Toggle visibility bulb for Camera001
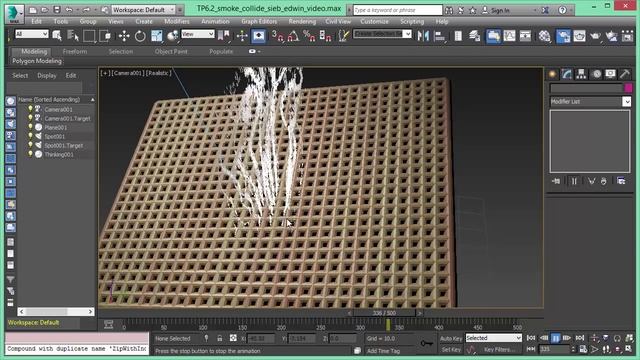Image resolution: width=640 pixels, height=360 pixels. [x=30, y=109]
